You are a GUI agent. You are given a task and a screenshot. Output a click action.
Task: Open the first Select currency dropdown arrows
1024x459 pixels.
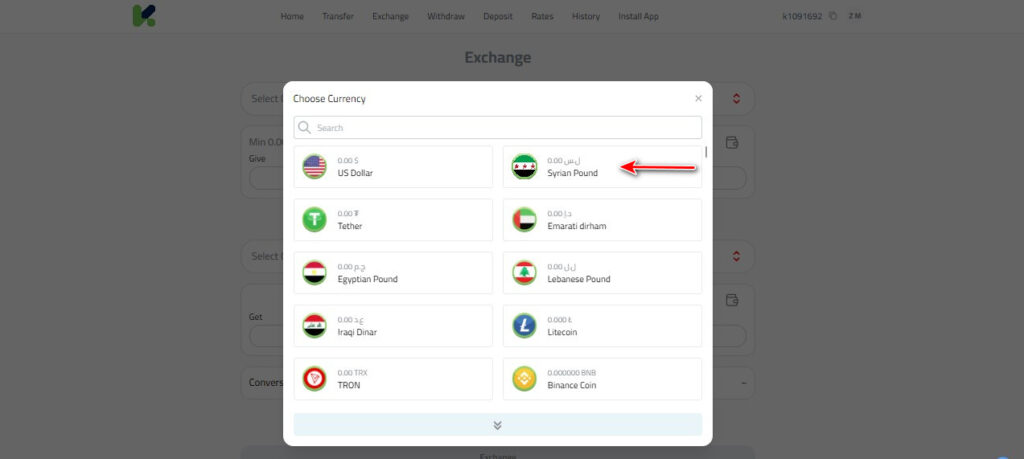click(x=737, y=99)
